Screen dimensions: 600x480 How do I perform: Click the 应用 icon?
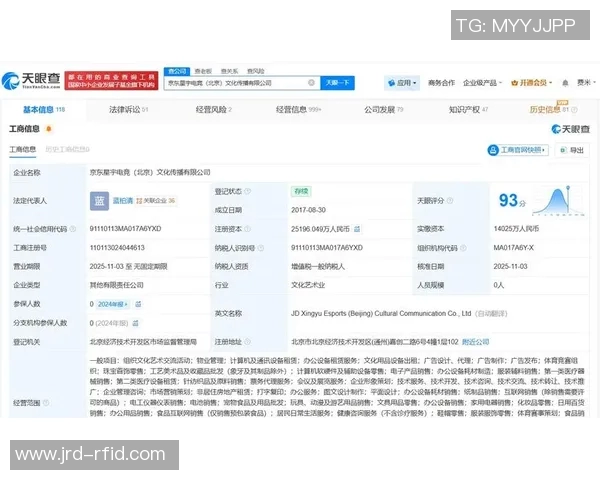click(391, 83)
